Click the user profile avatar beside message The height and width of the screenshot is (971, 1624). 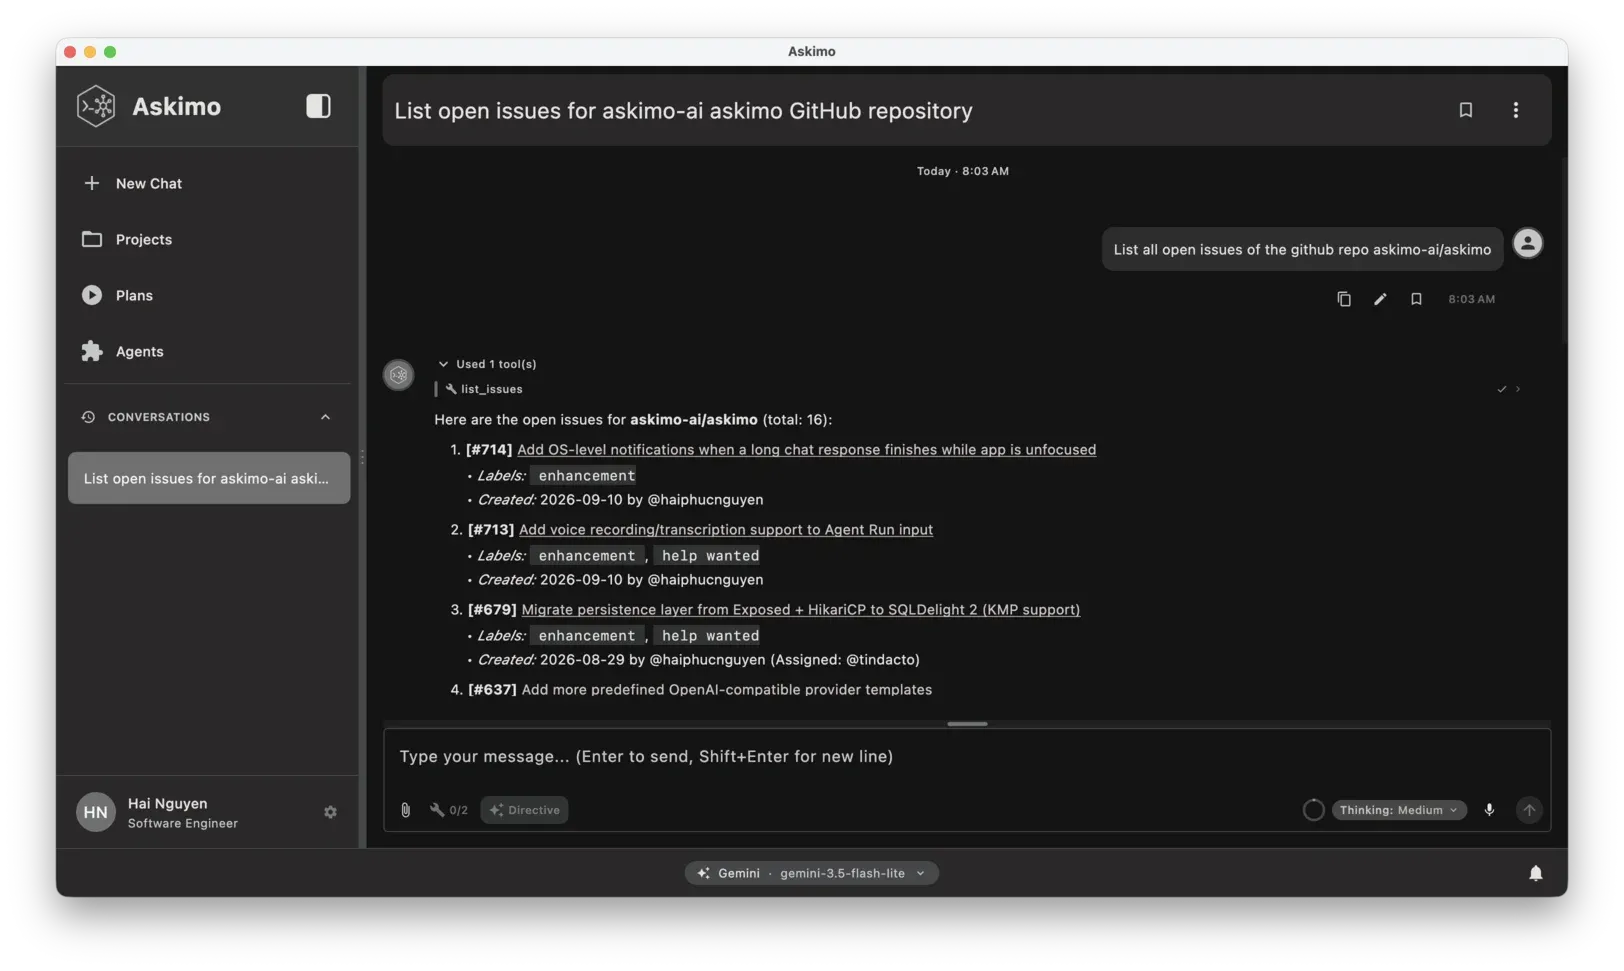(x=1527, y=243)
